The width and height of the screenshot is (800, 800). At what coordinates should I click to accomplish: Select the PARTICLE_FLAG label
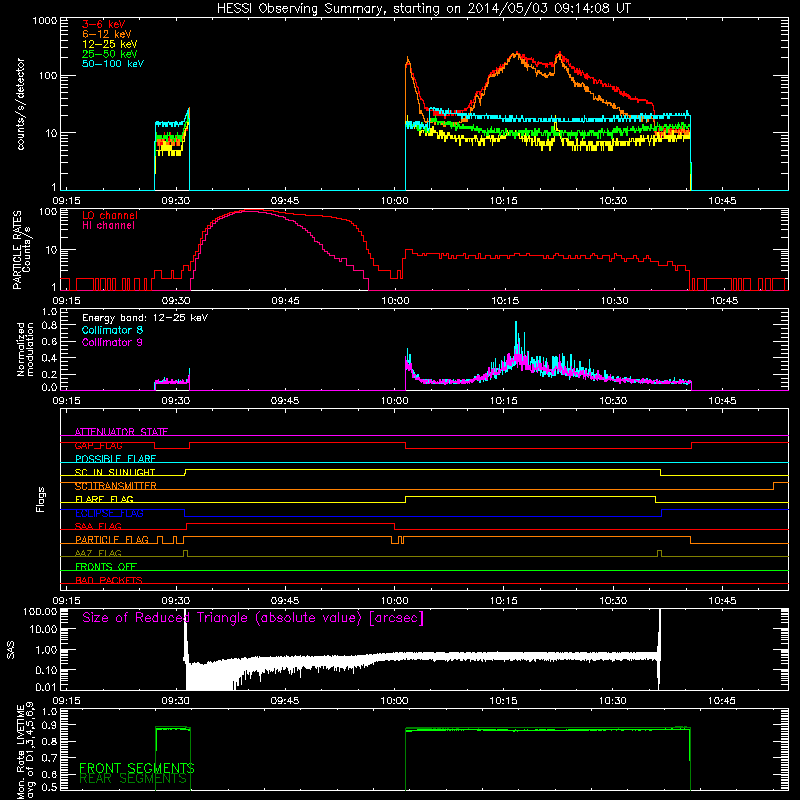point(112,540)
